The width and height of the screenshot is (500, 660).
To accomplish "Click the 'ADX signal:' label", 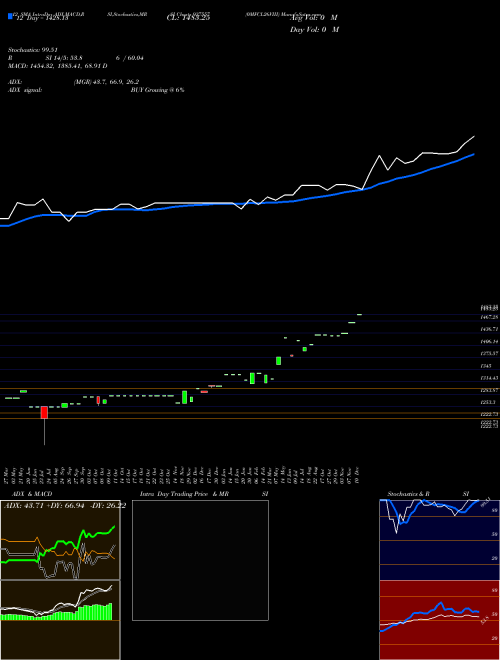I will [x=25, y=90].
